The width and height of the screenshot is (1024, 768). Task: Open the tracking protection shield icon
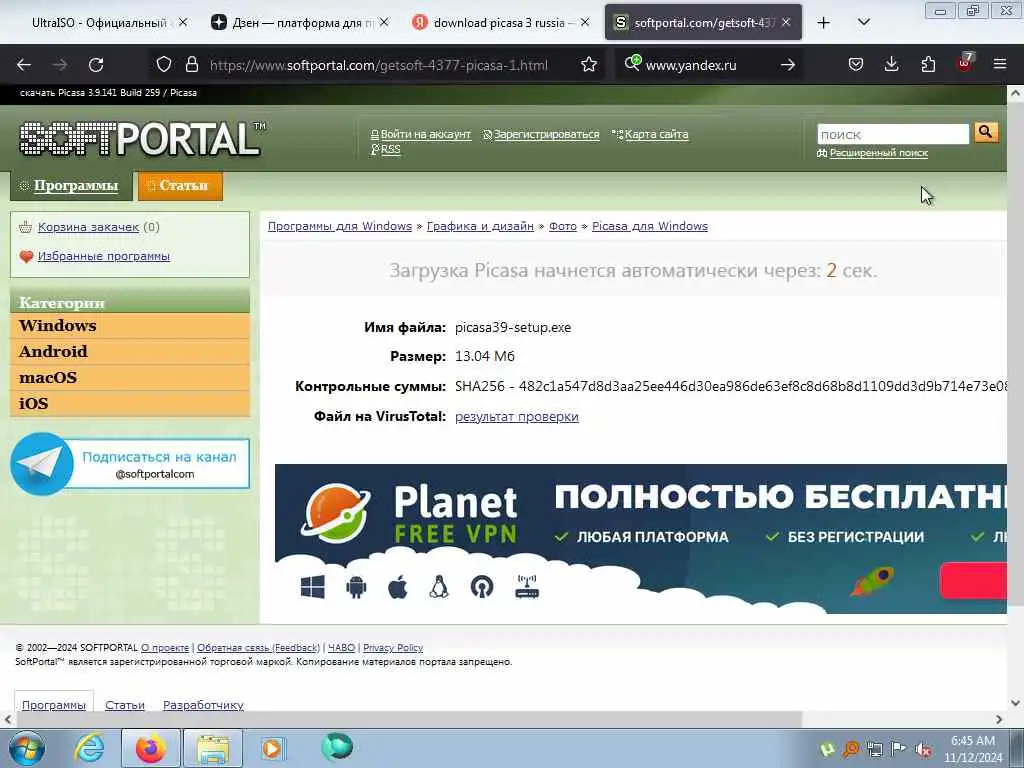pyautogui.click(x=164, y=65)
